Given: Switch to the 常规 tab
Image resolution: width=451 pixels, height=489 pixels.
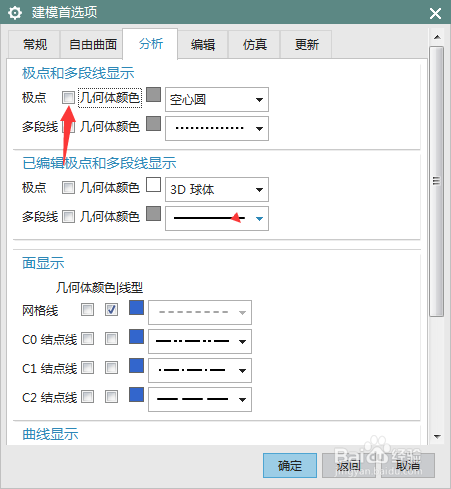Looking at the screenshot, I should click(x=34, y=44).
